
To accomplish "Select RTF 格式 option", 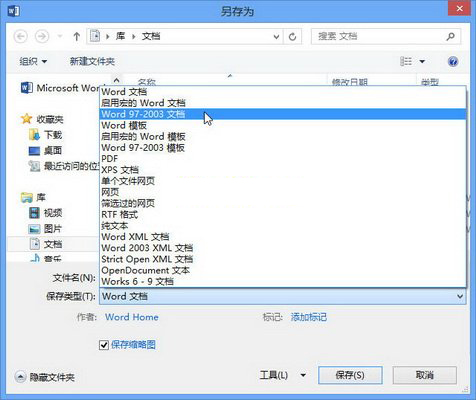I will pos(283,214).
